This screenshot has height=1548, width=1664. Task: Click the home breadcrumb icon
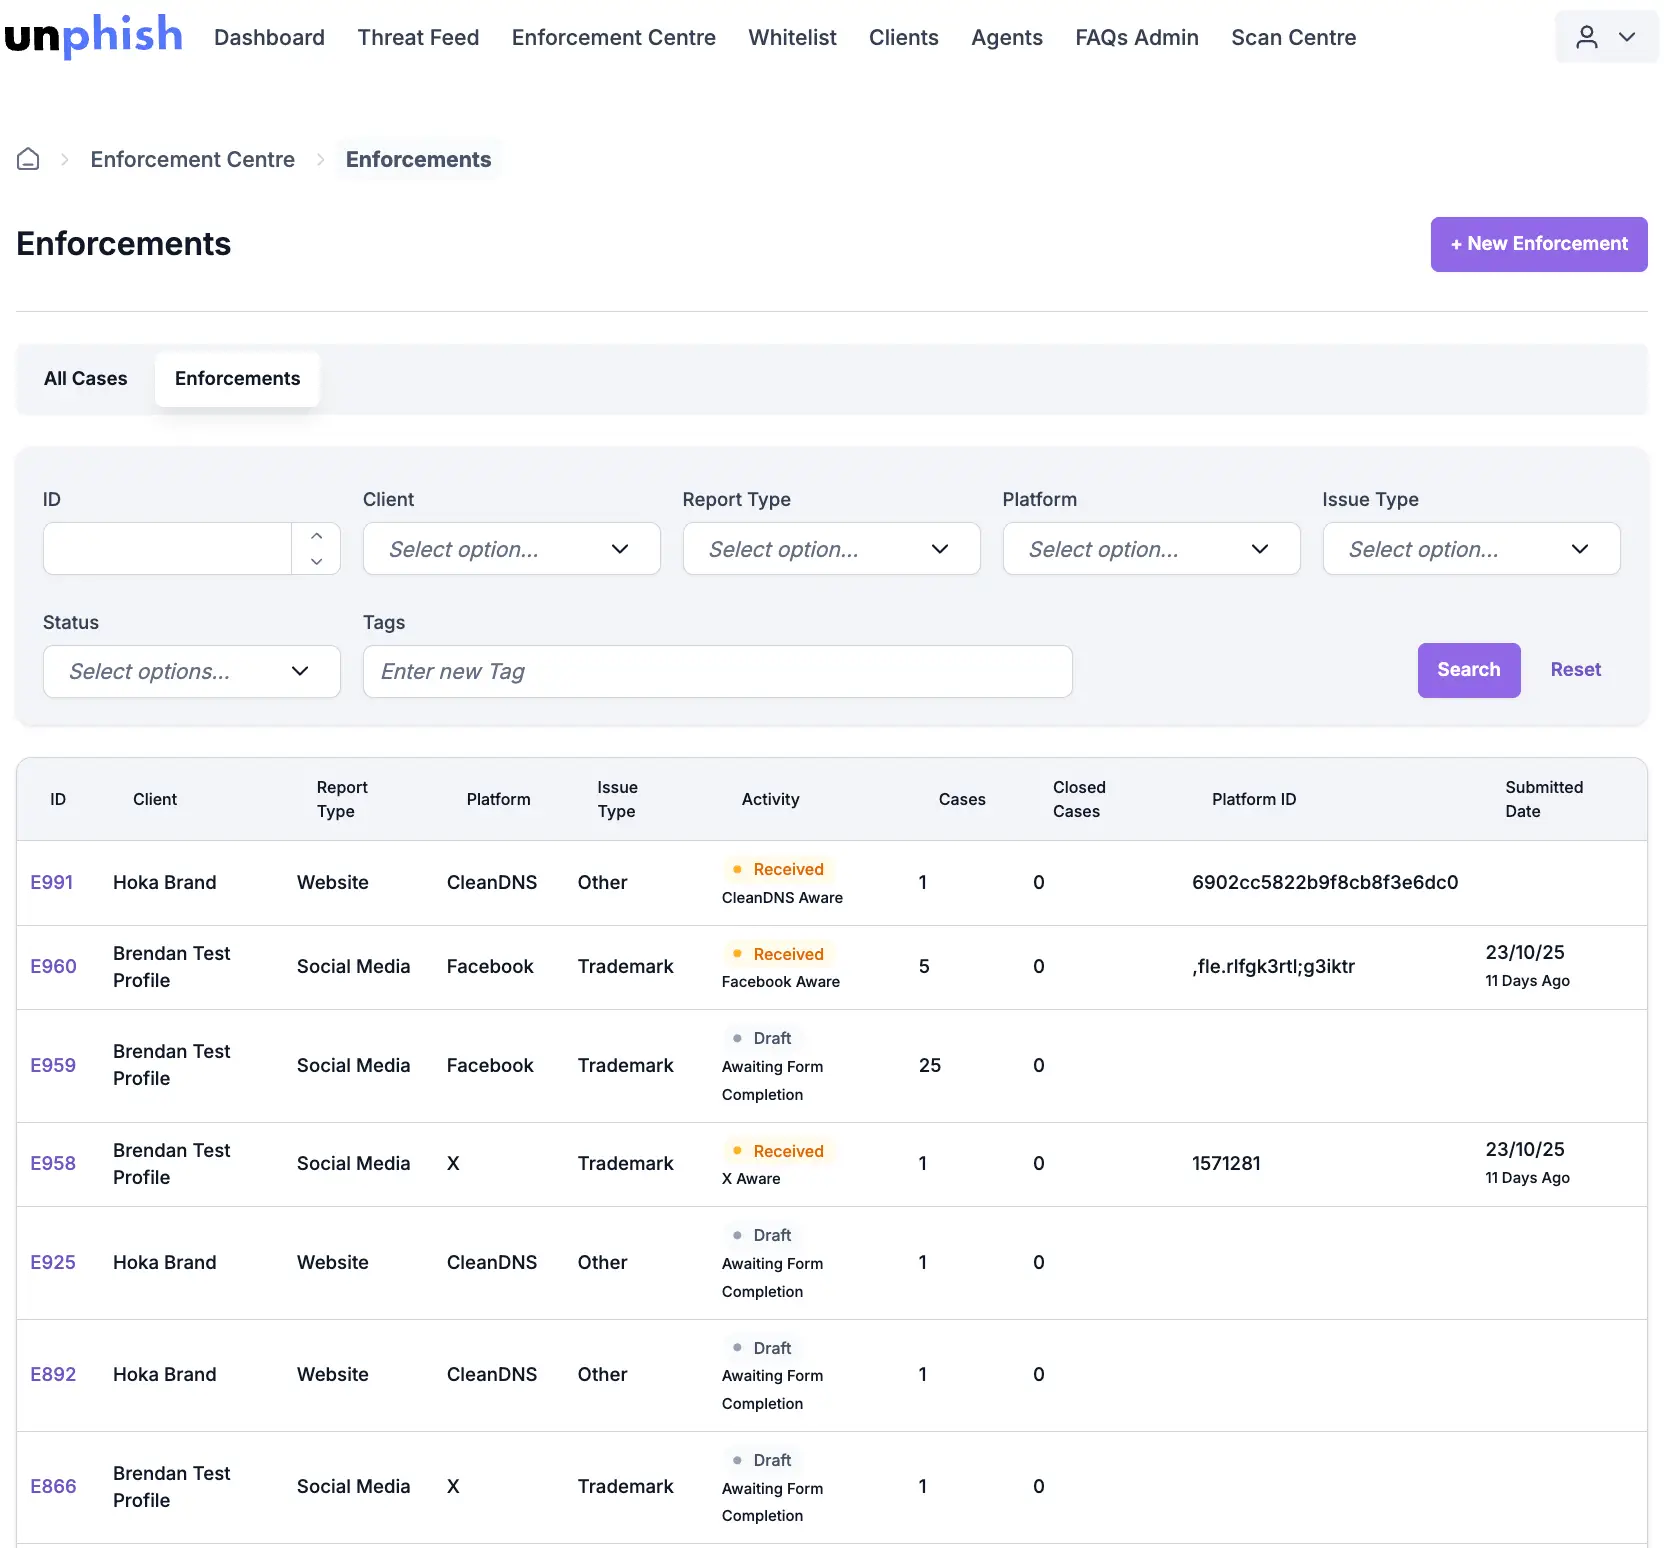[28, 160]
